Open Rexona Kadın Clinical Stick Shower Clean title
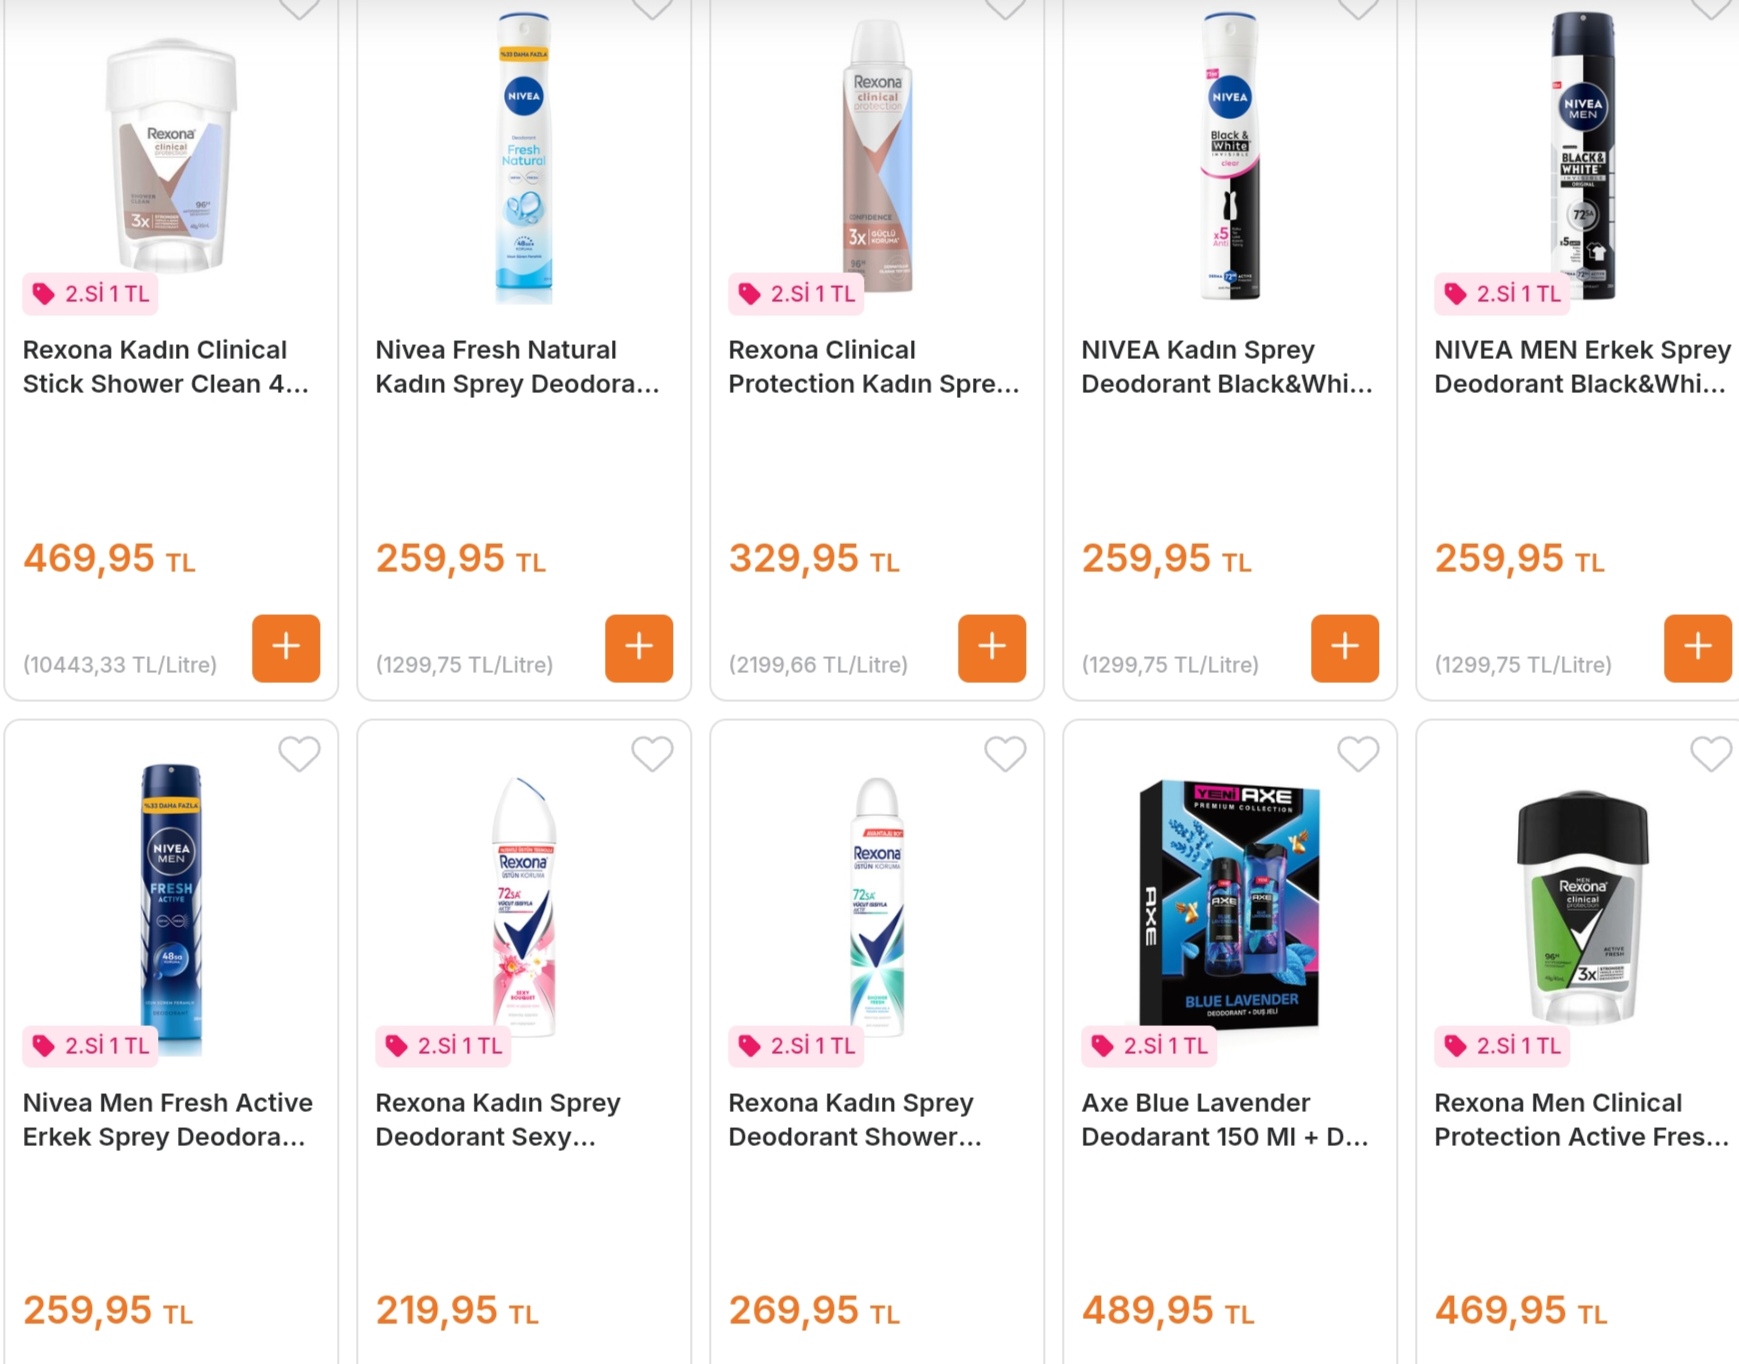This screenshot has height=1364, width=1739. (165, 367)
